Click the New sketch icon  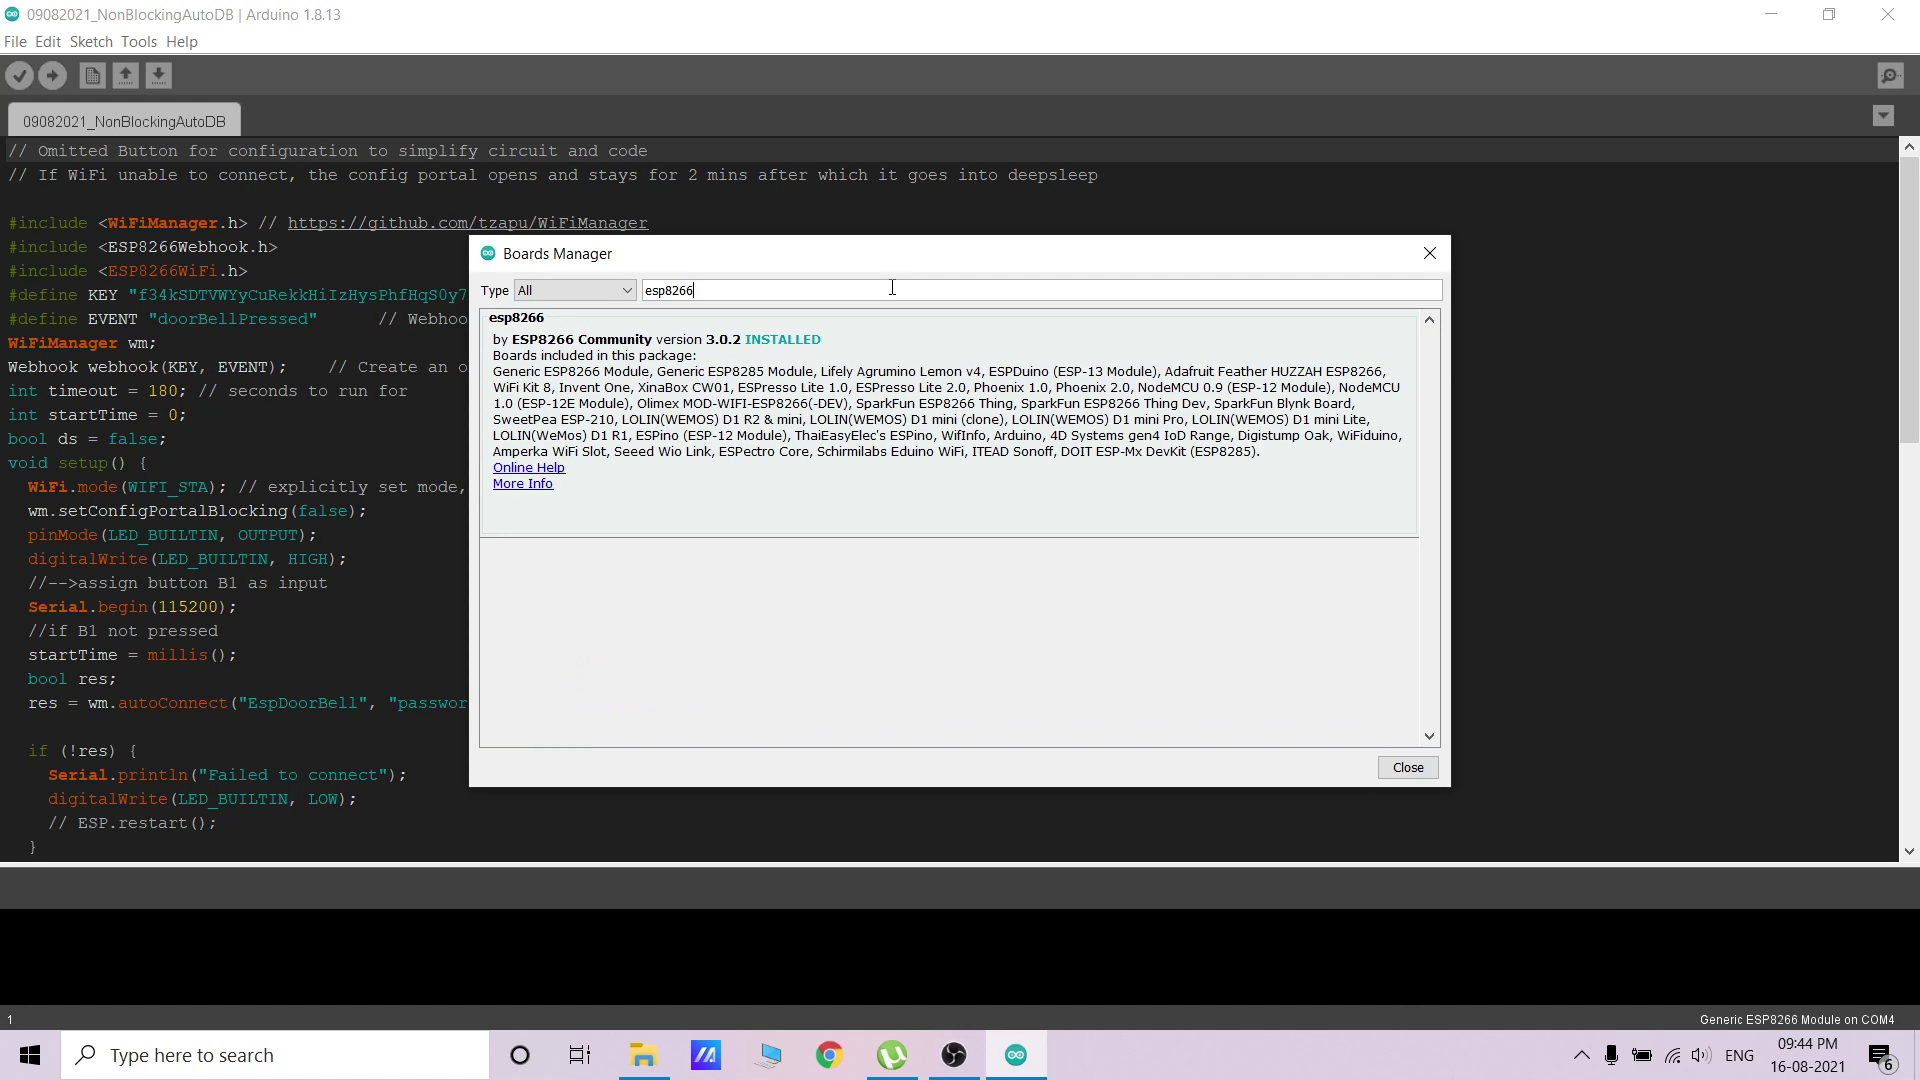tap(92, 76)
